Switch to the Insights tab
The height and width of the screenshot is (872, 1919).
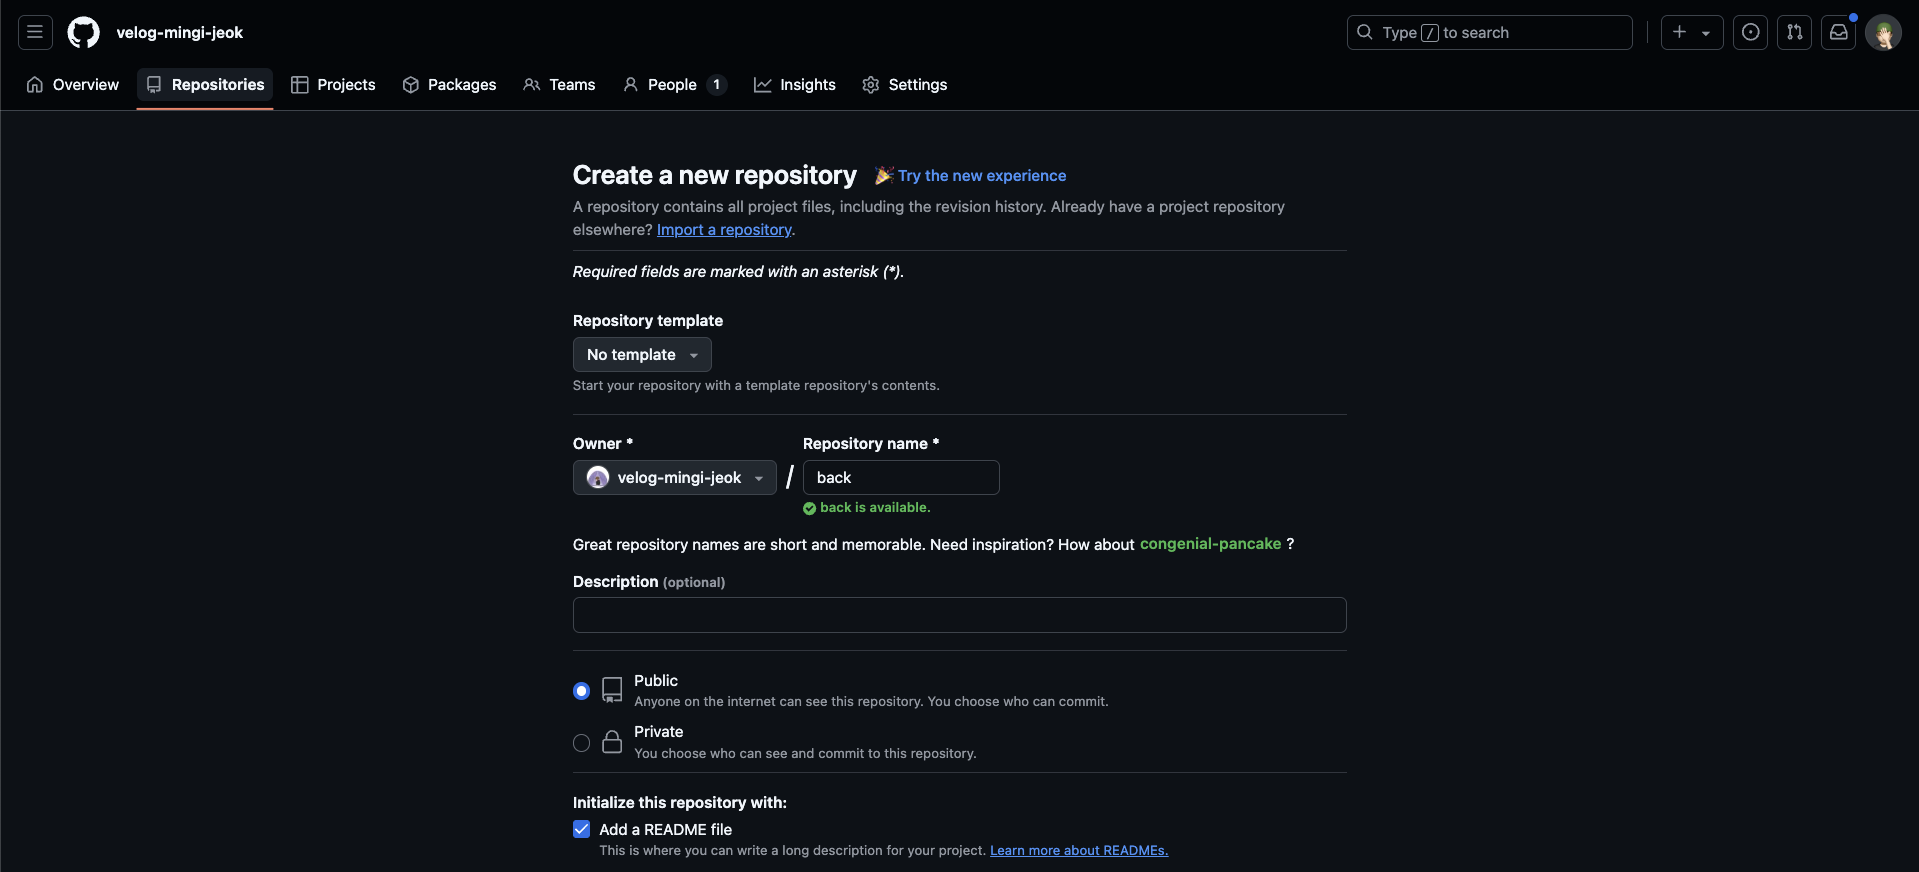[795, 85]
